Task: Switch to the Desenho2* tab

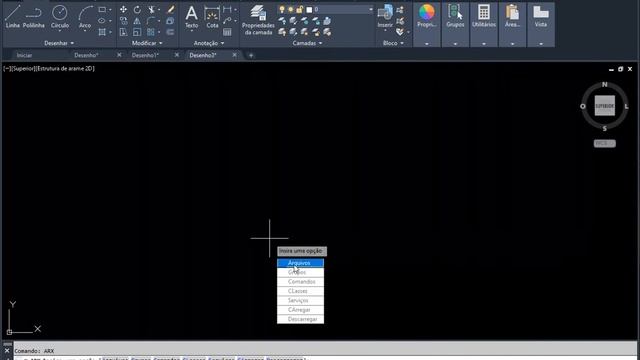Action: coord(203,55)
